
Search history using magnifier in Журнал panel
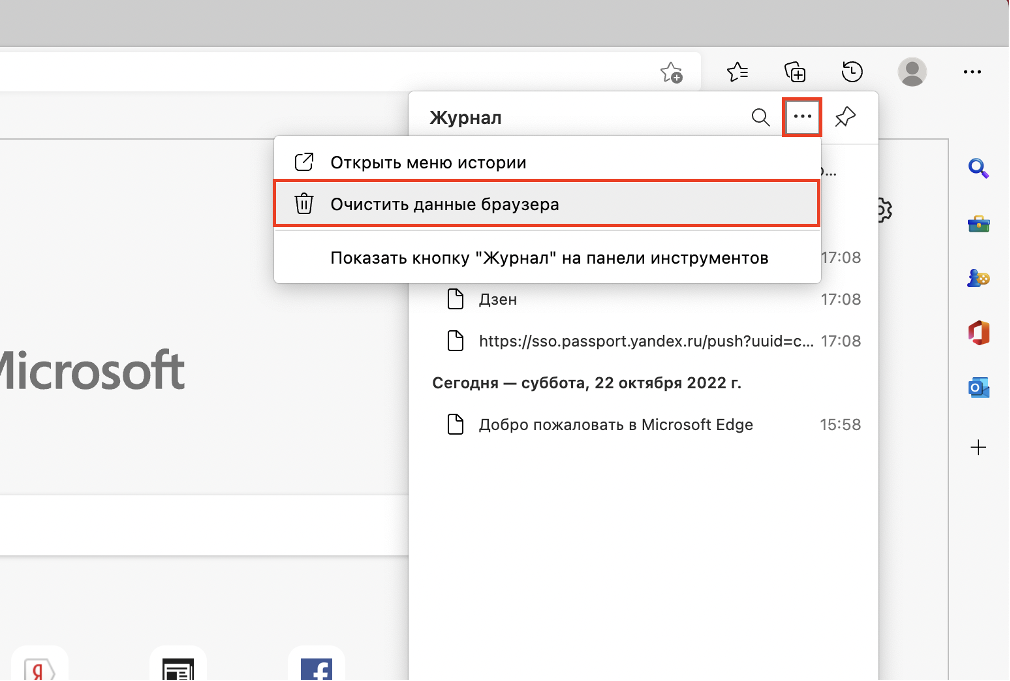760,118
